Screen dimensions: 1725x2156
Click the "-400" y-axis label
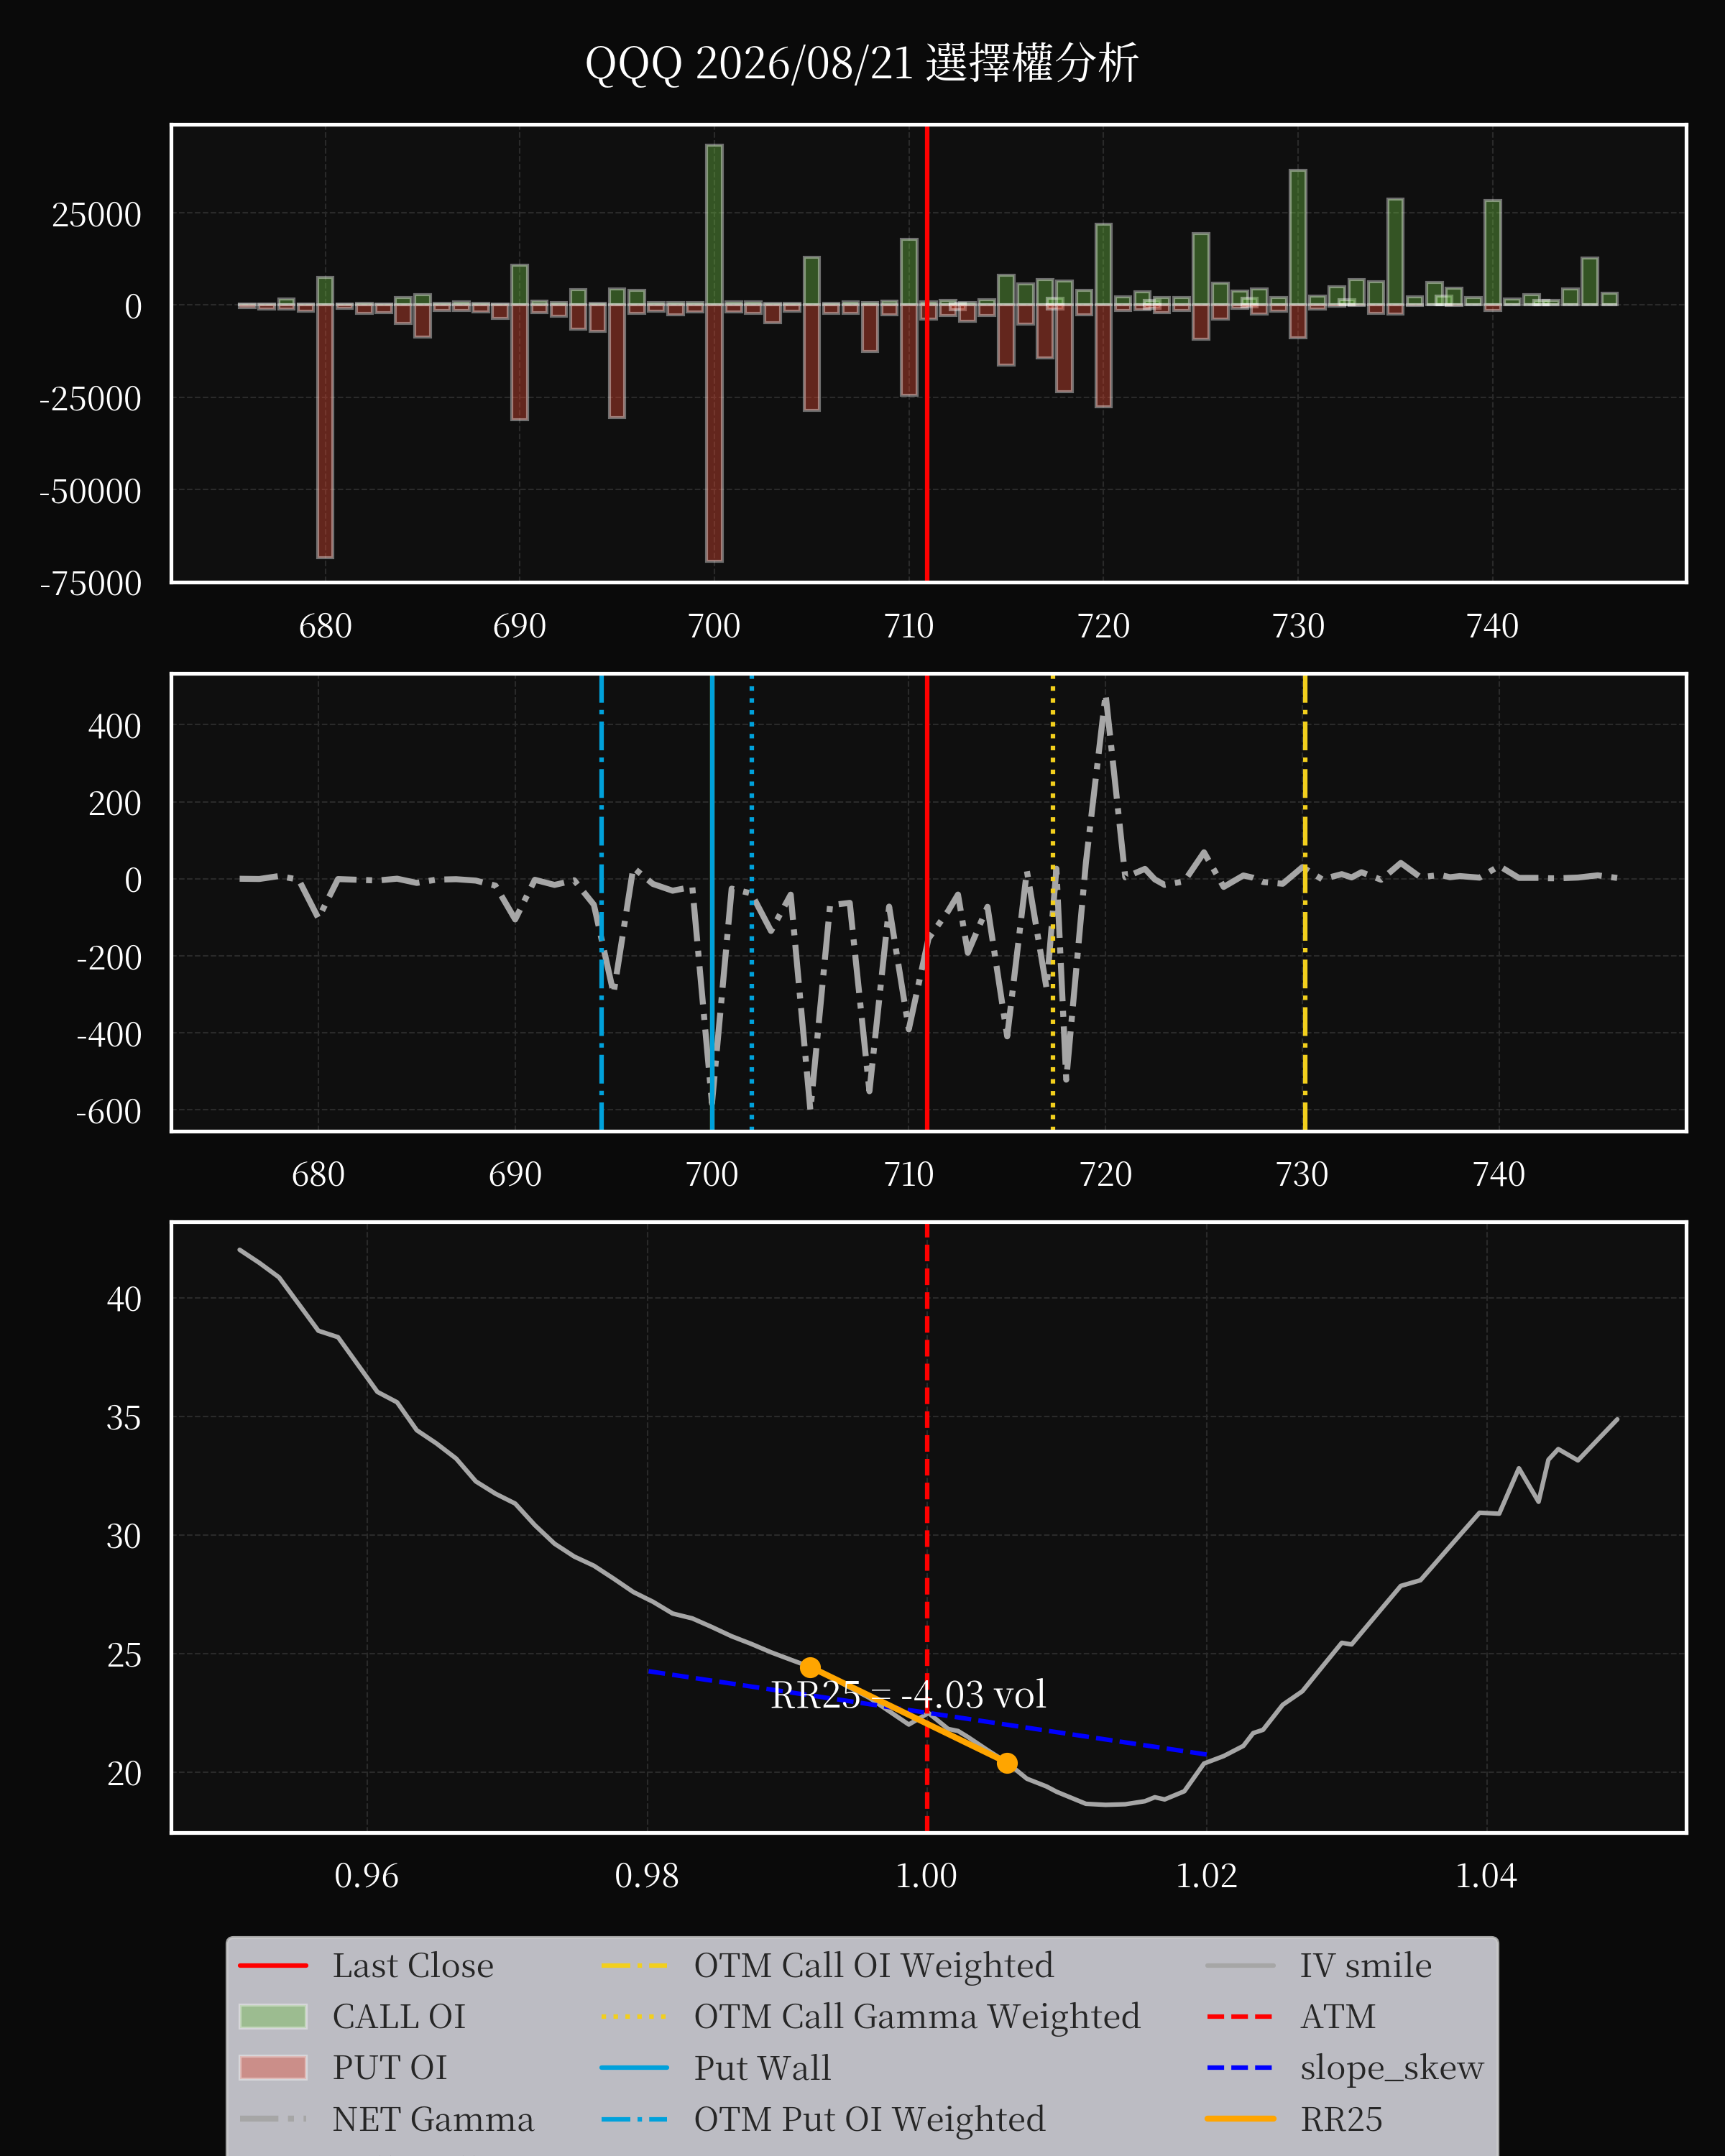[x=109, y=1034]
